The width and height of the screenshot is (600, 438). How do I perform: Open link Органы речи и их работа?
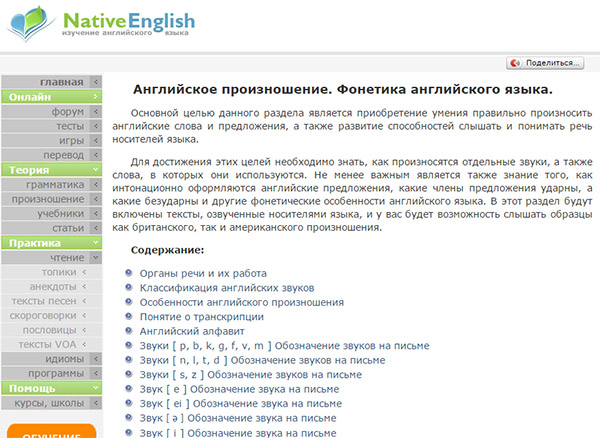(203, 272)
